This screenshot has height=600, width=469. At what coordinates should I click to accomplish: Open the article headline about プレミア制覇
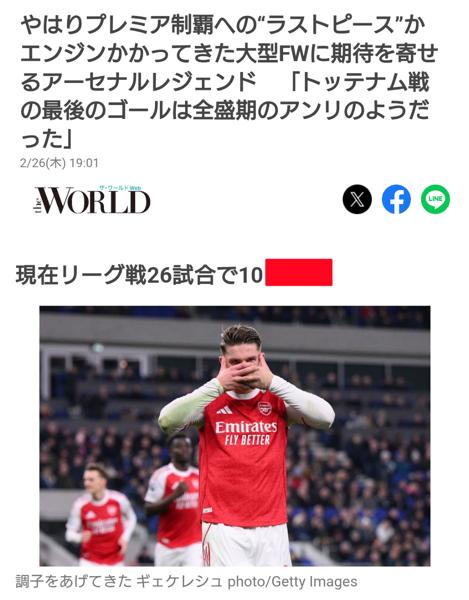click(x=230, y=82)
